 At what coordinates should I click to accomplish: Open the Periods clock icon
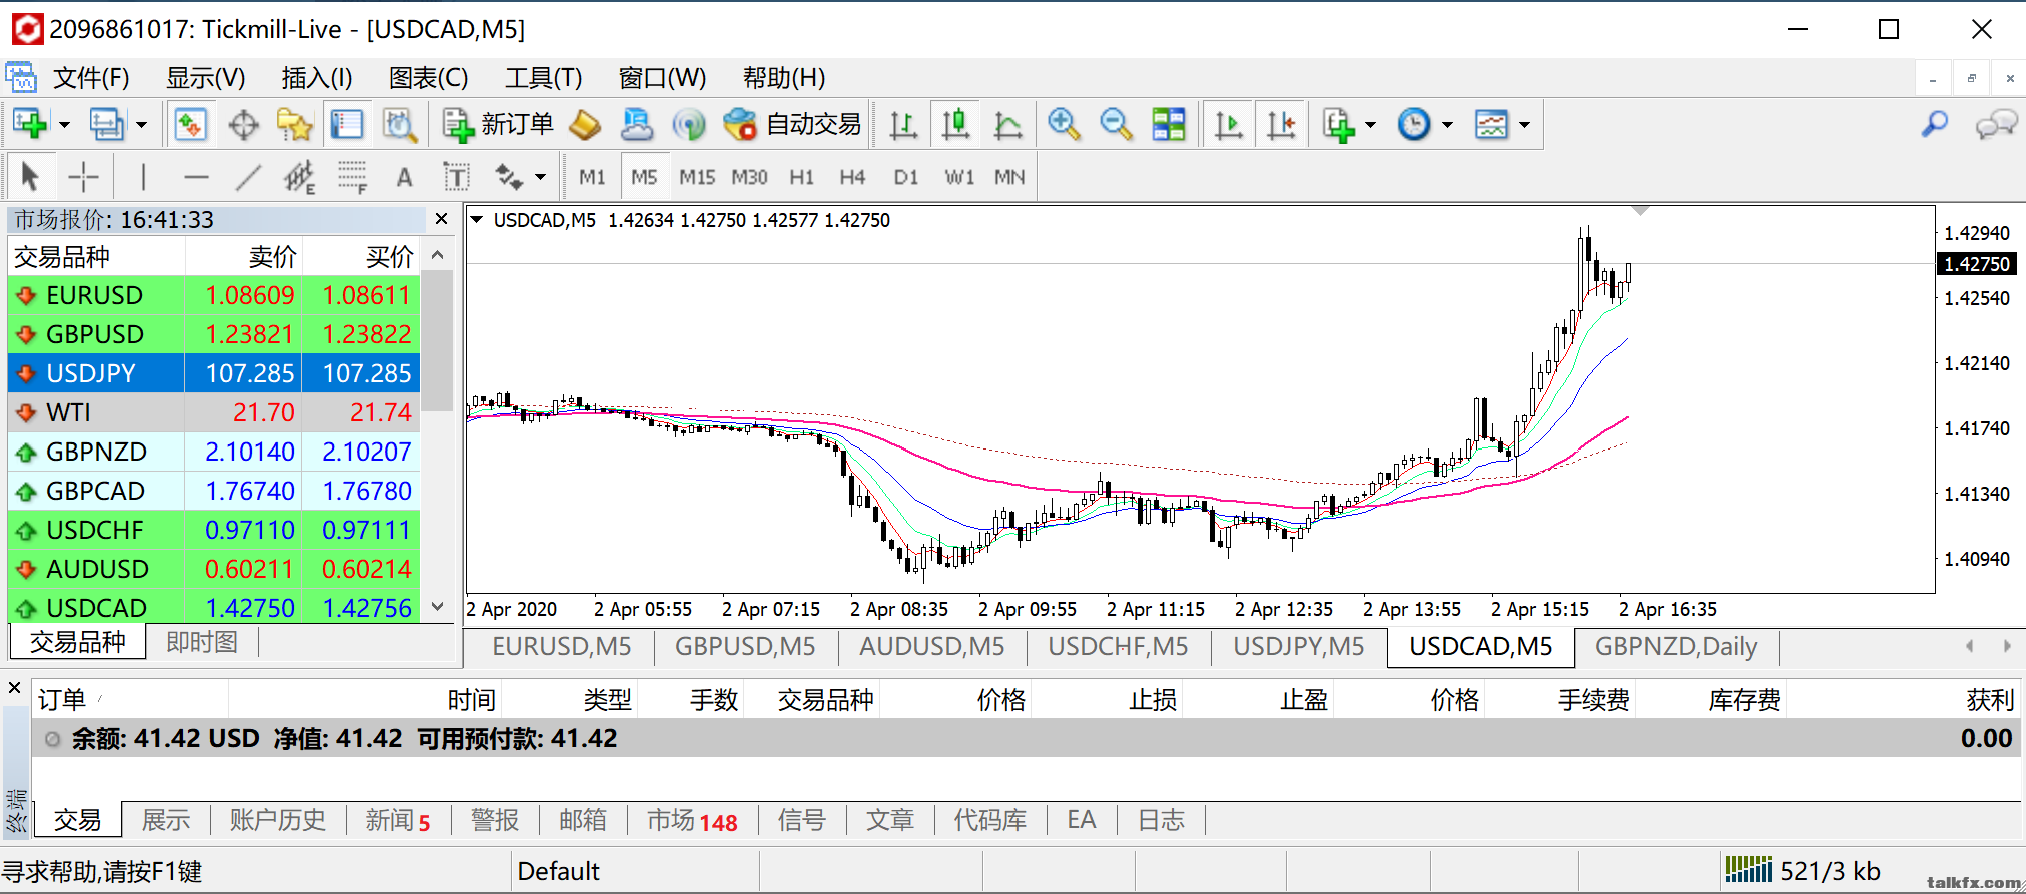[x=1414, y=125]
